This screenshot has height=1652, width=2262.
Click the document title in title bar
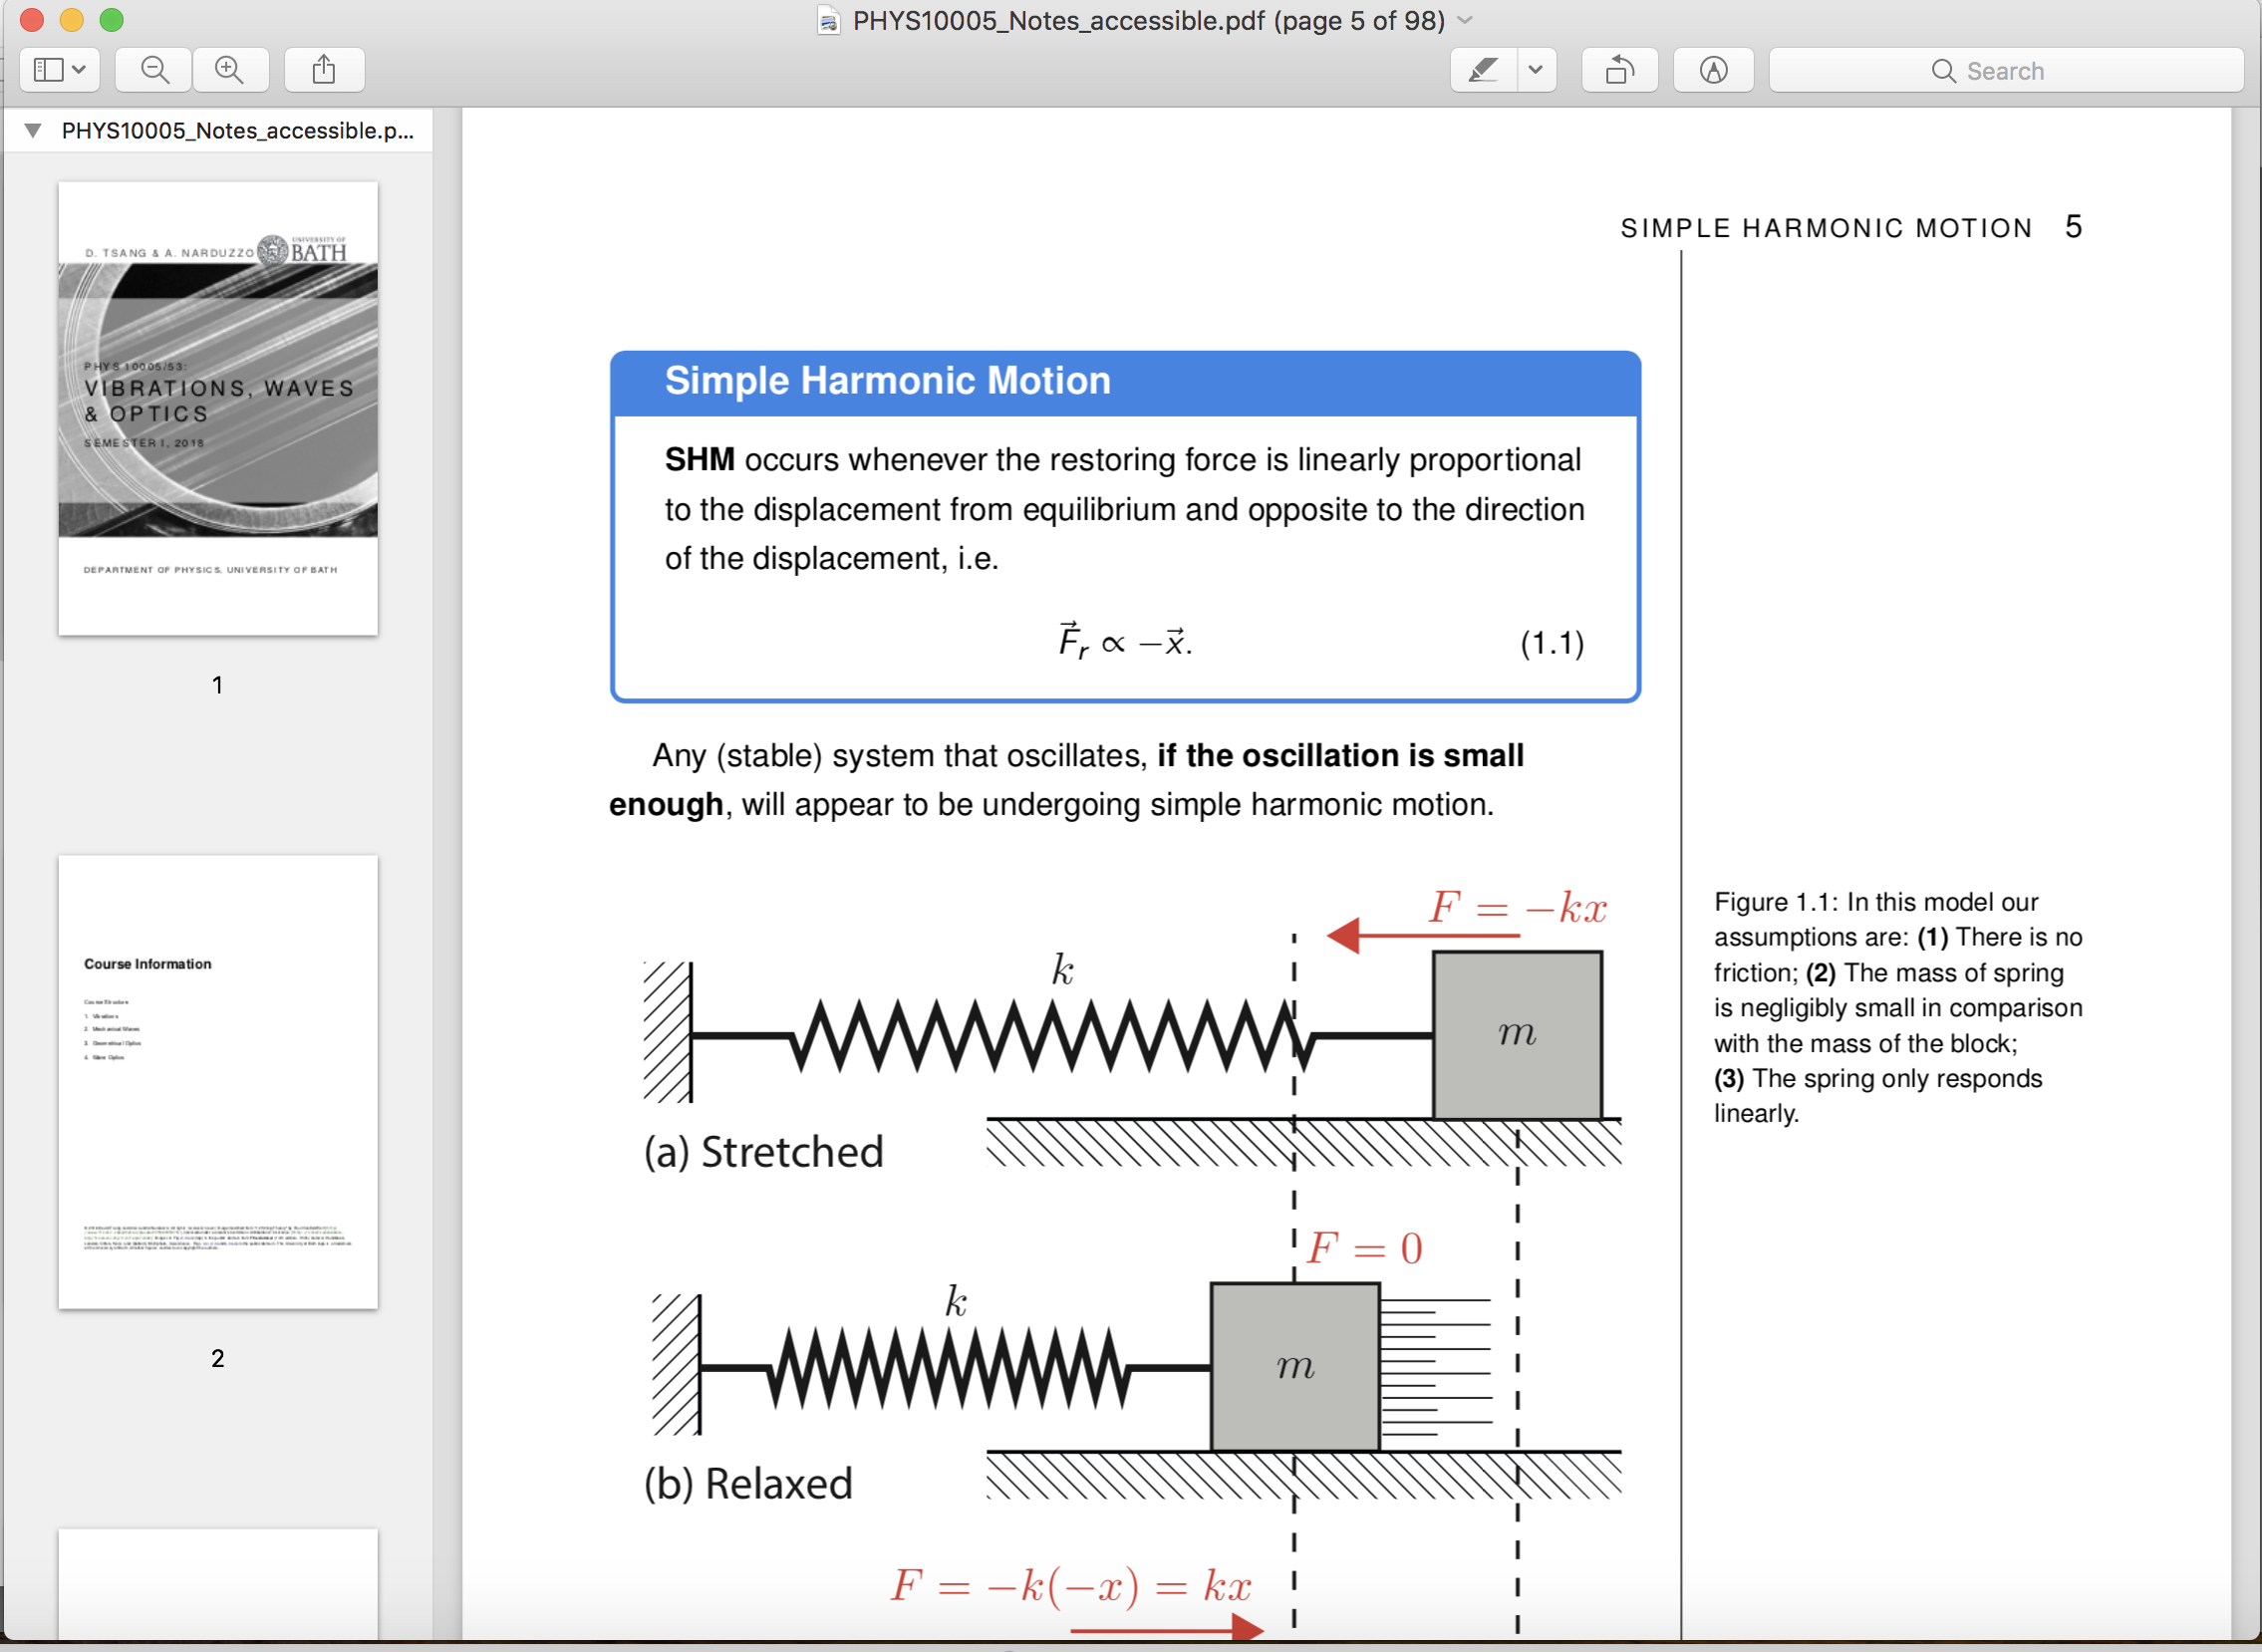[x=1148, y=20]
